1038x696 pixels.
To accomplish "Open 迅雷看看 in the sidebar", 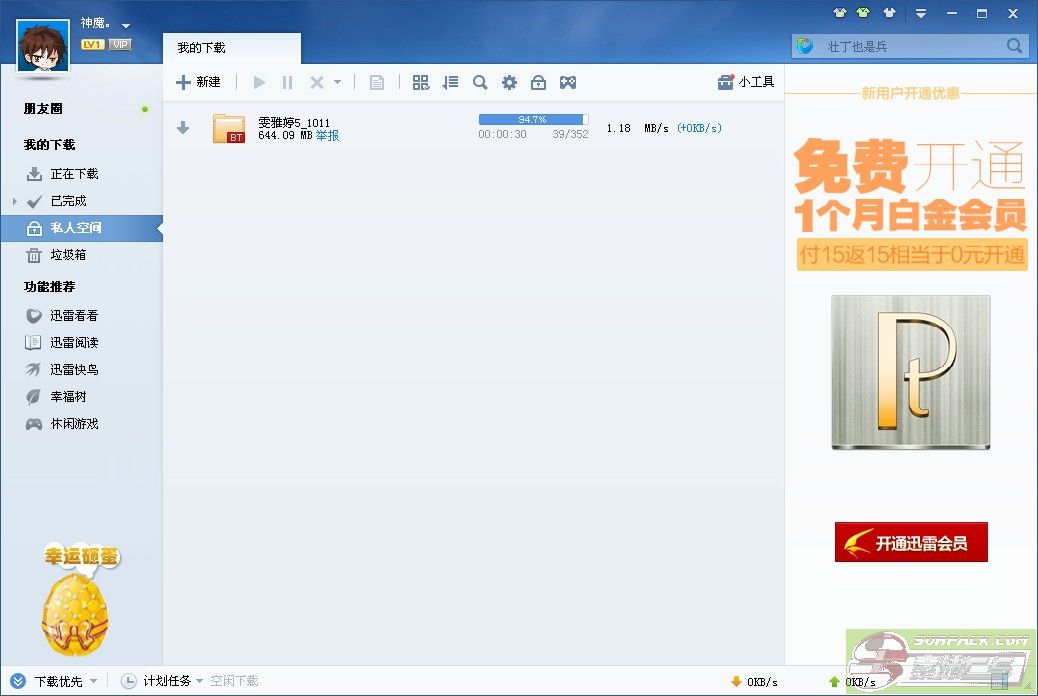I will coord(74,316).
